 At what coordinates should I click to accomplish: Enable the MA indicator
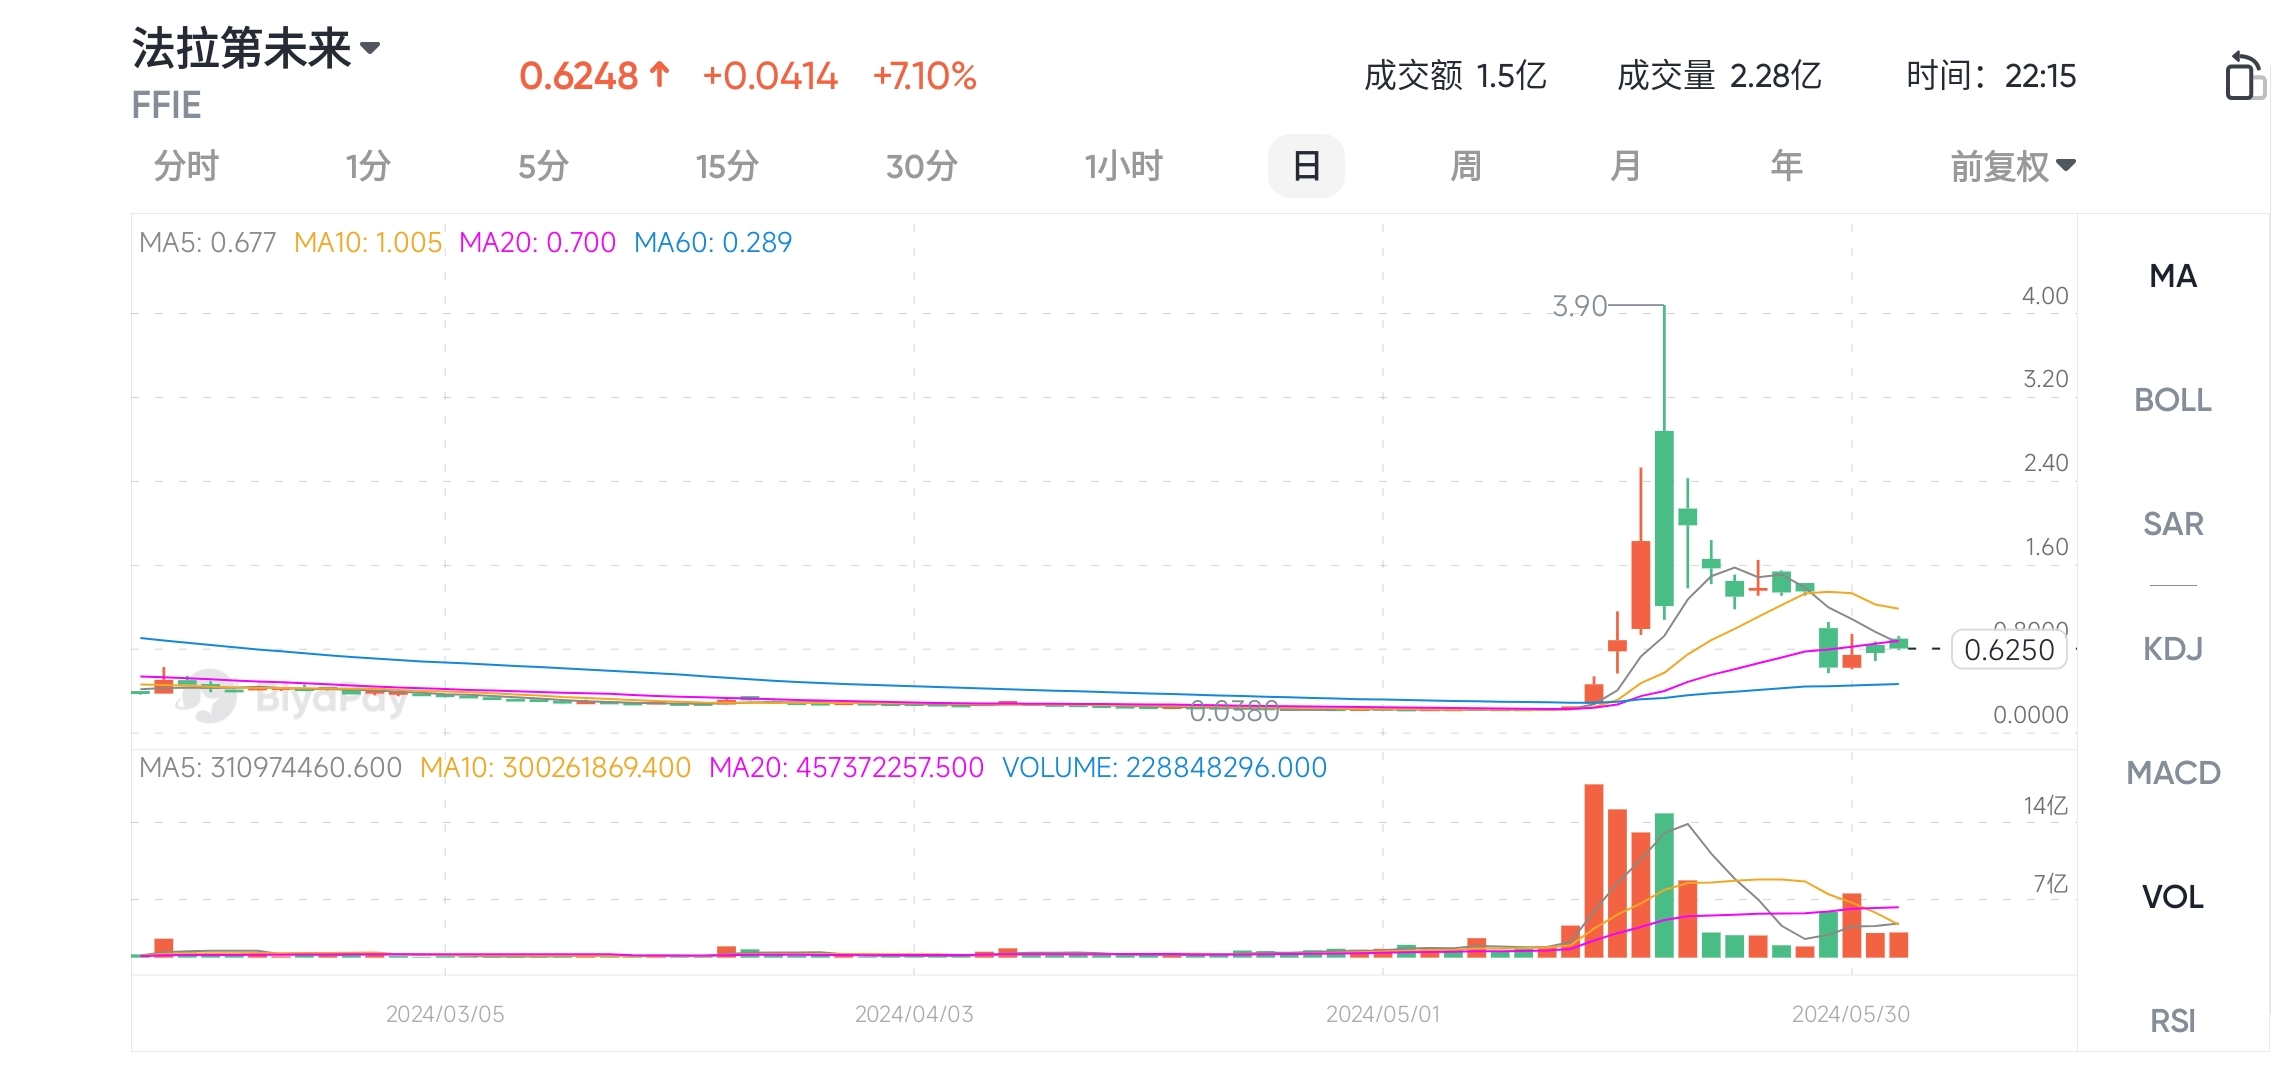click(x=2173, y=276)
